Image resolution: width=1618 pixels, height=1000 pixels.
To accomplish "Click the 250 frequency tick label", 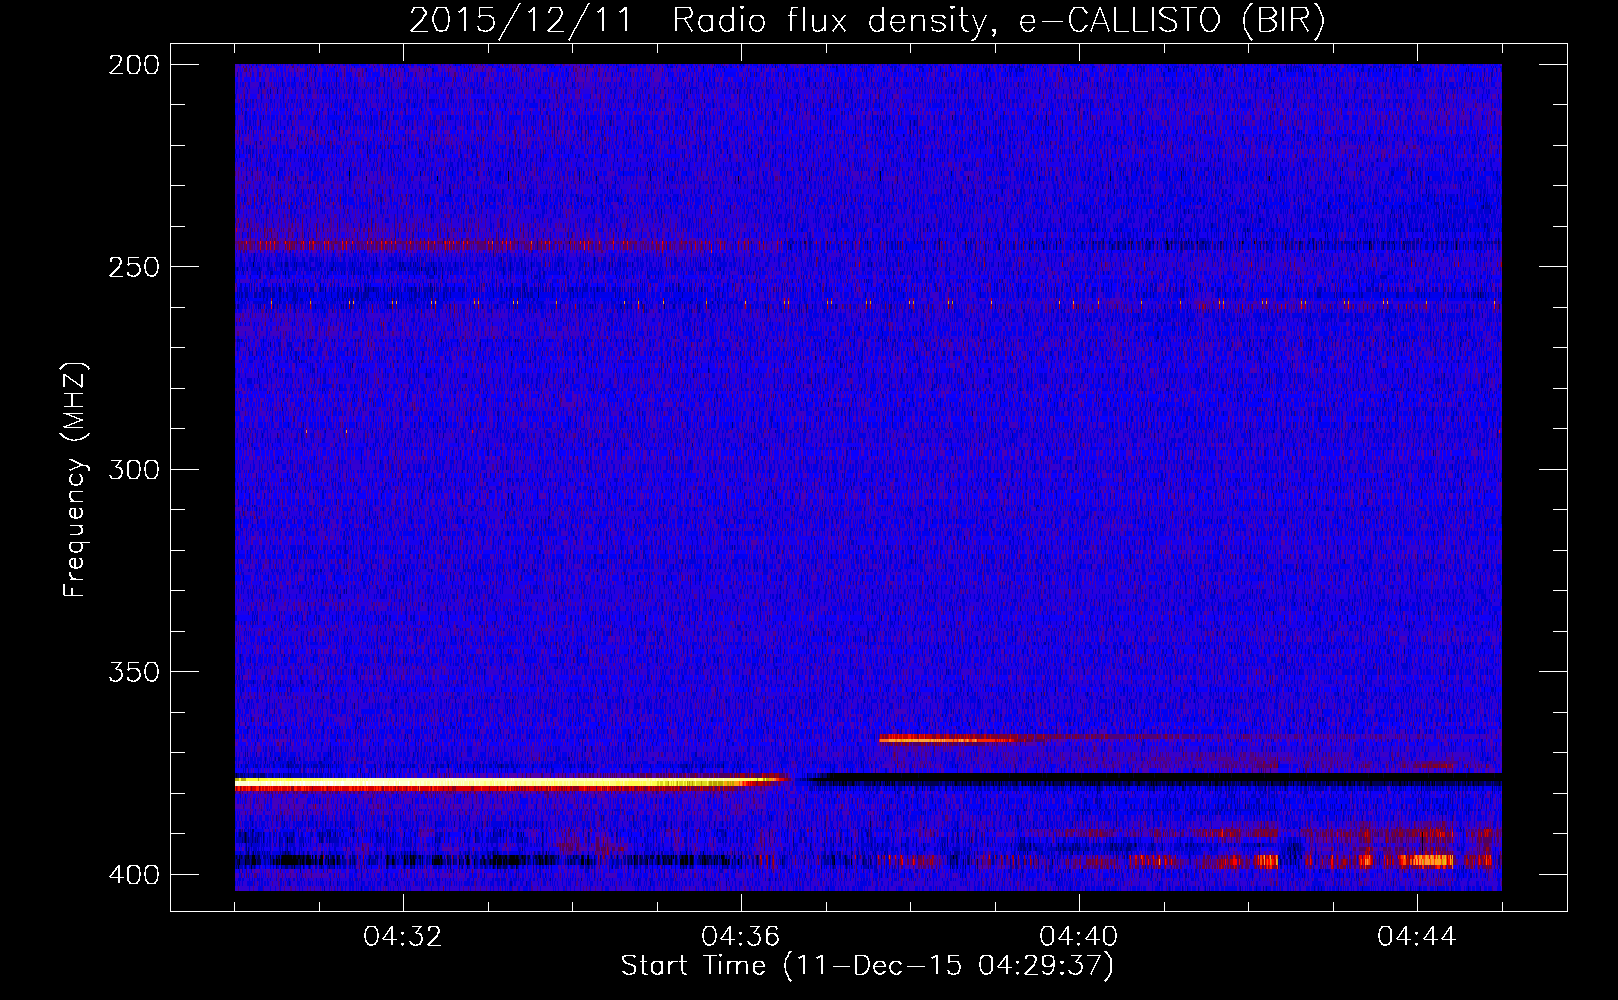I will click(x=133, y=267).
